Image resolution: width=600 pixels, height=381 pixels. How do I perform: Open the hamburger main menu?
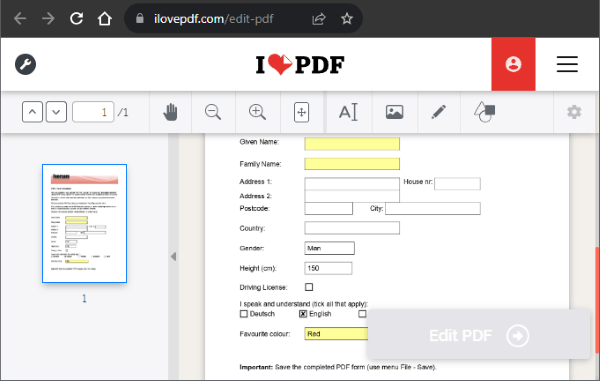[567, 64]
